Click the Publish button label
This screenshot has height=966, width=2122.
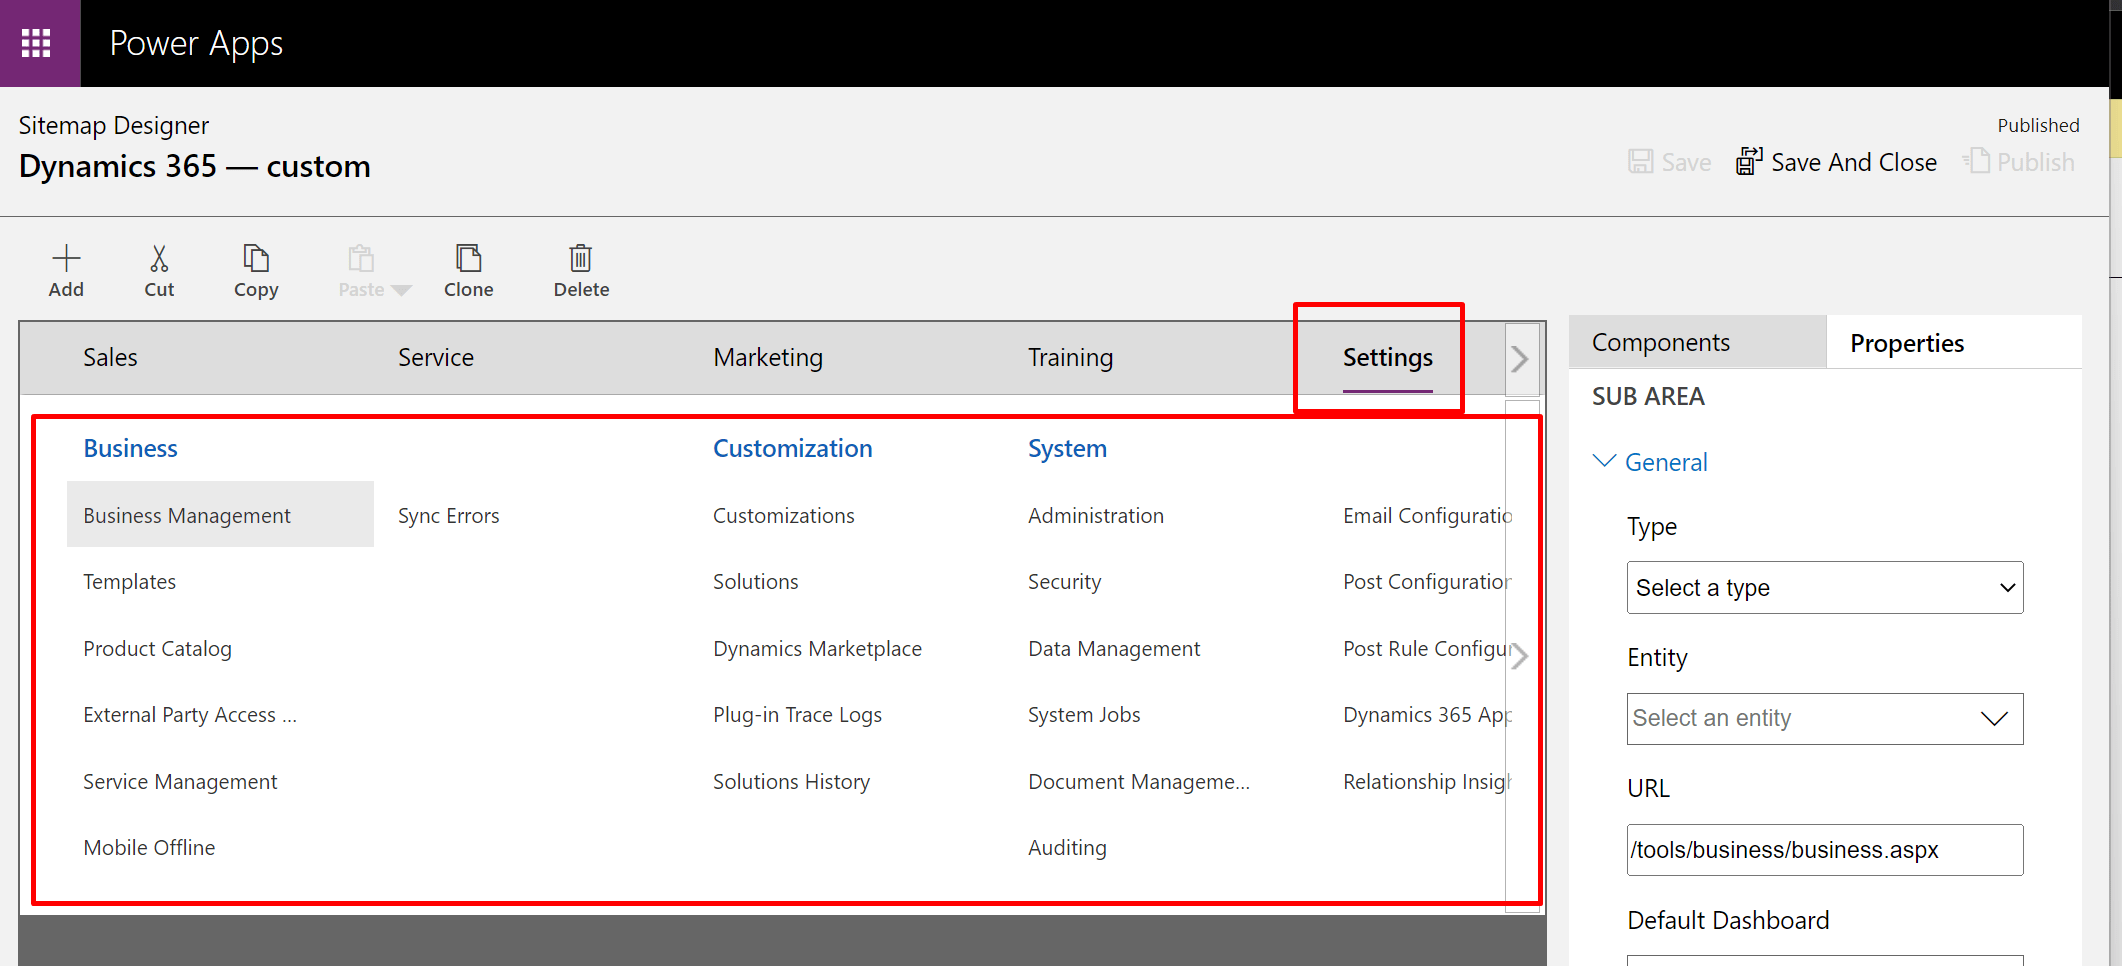click(2036, 162)
